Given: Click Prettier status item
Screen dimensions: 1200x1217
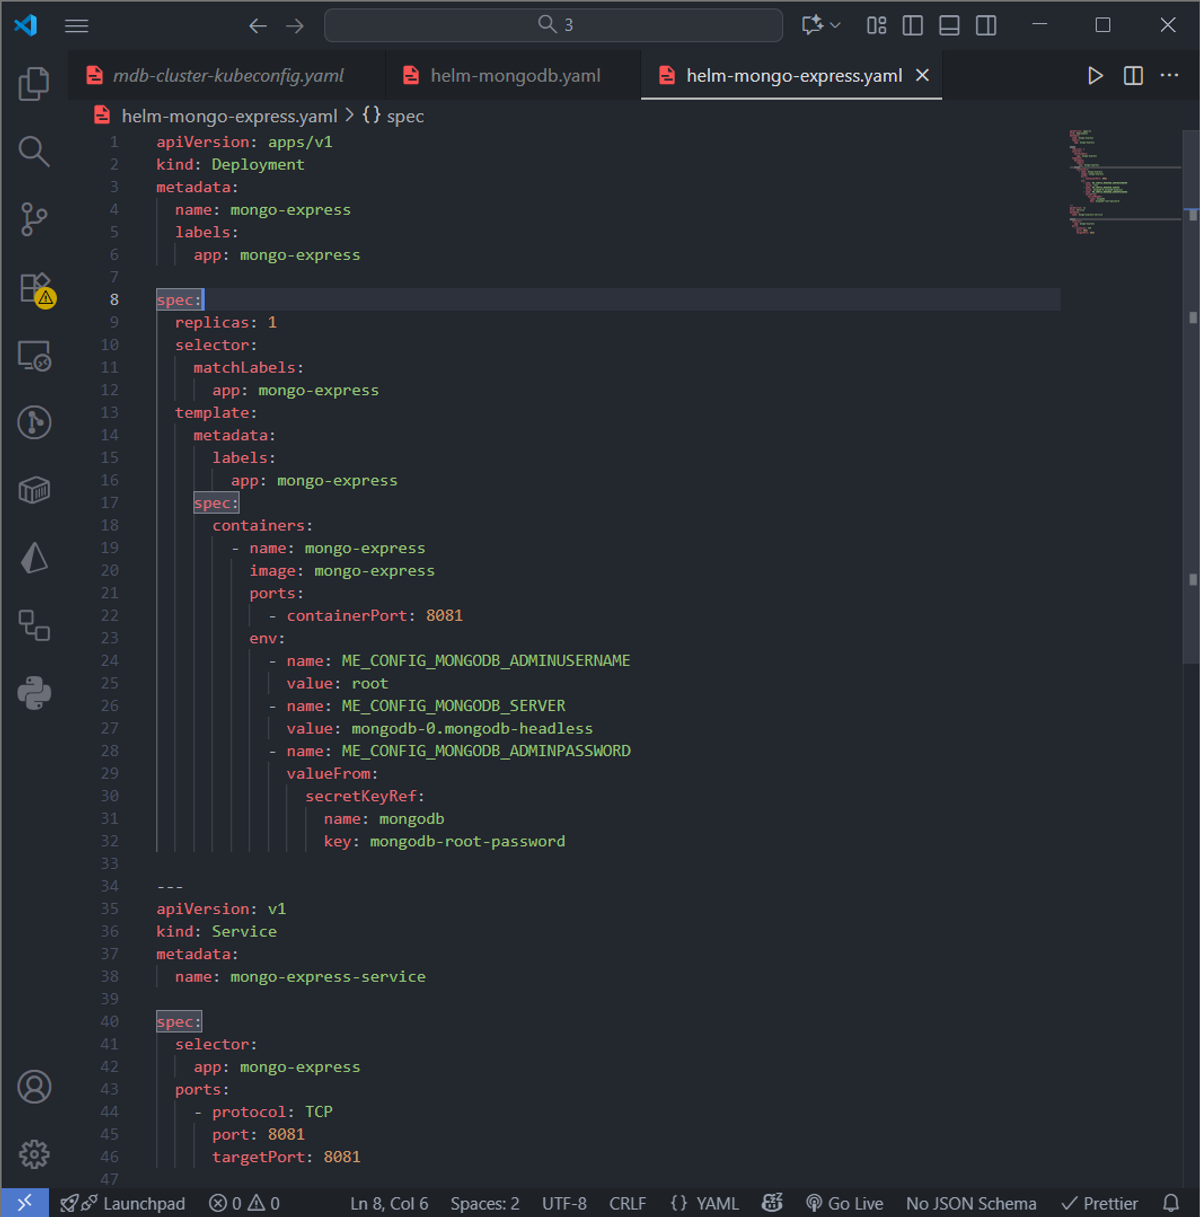Looking at the screenshot, I should click(x=1100, y=1203).
